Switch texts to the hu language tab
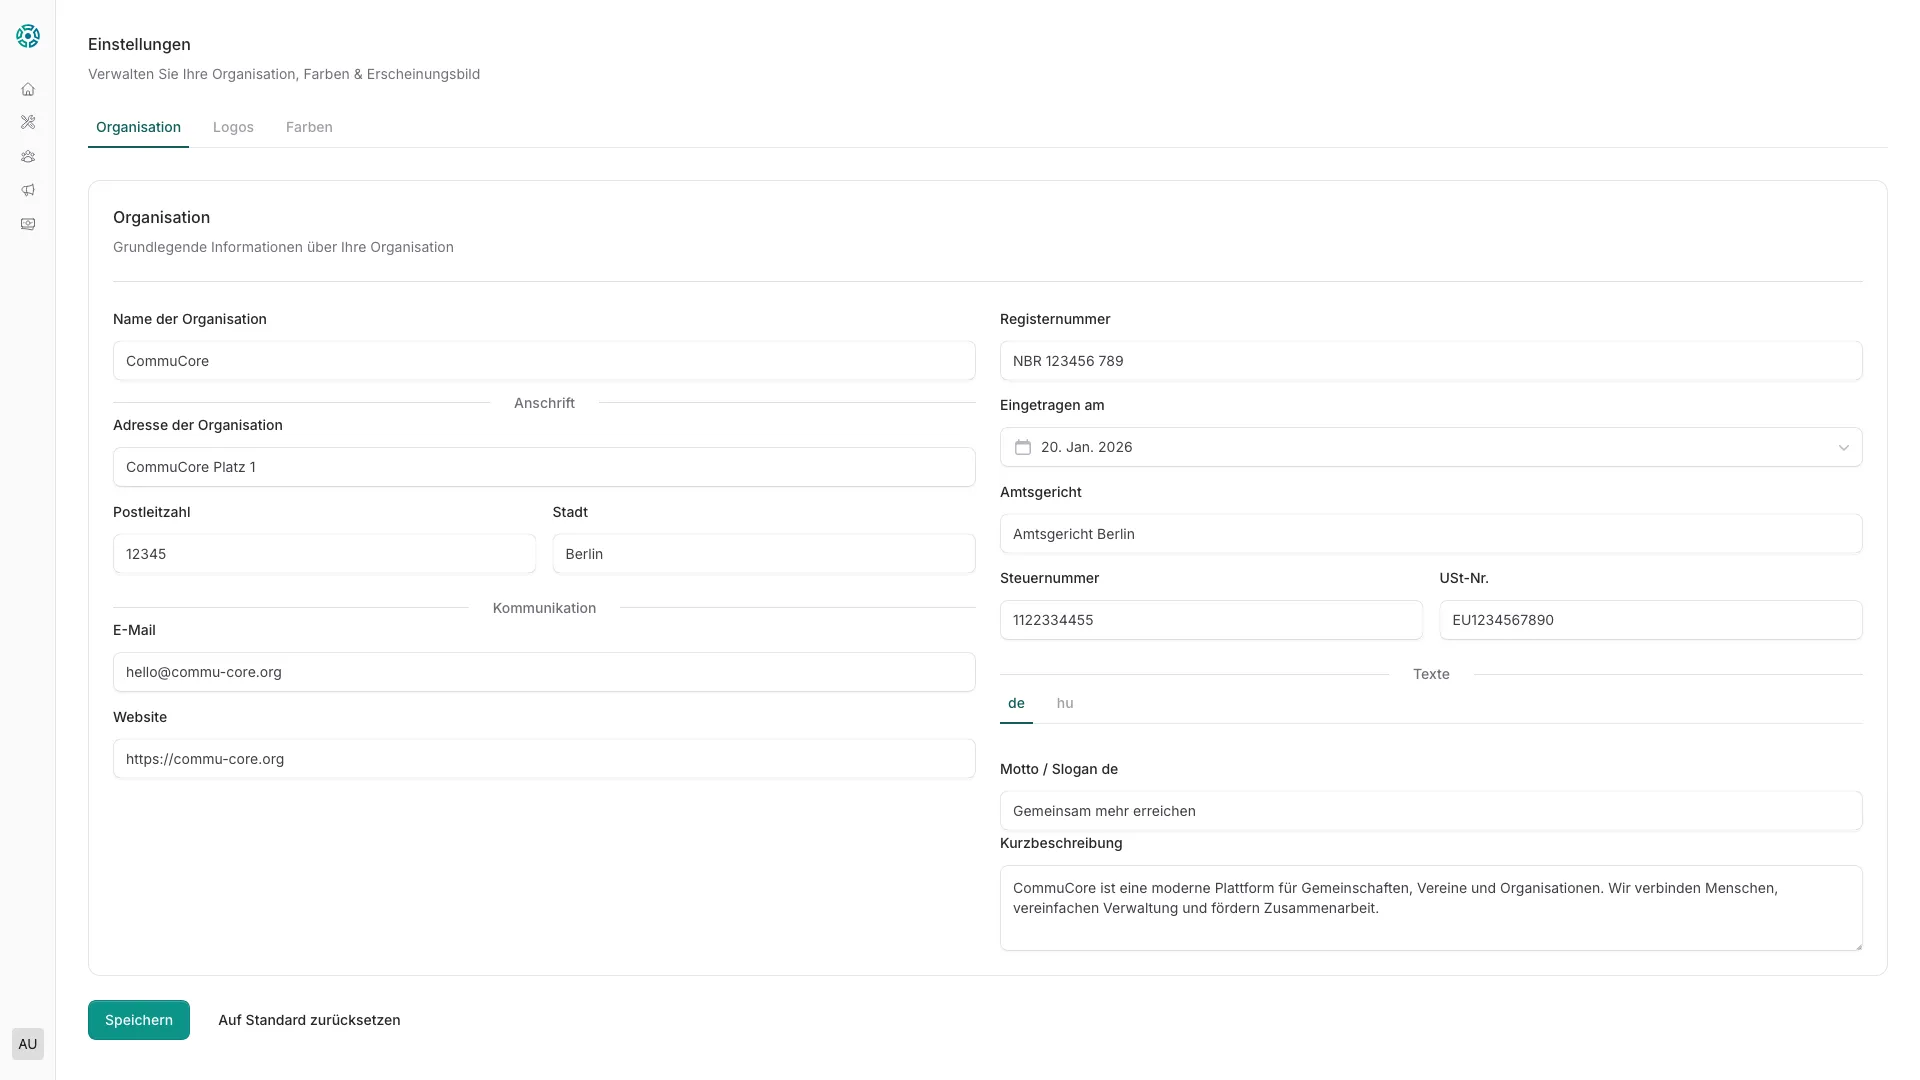The width and height of the screenshot is (1920, 1080). pos(1065,703)
